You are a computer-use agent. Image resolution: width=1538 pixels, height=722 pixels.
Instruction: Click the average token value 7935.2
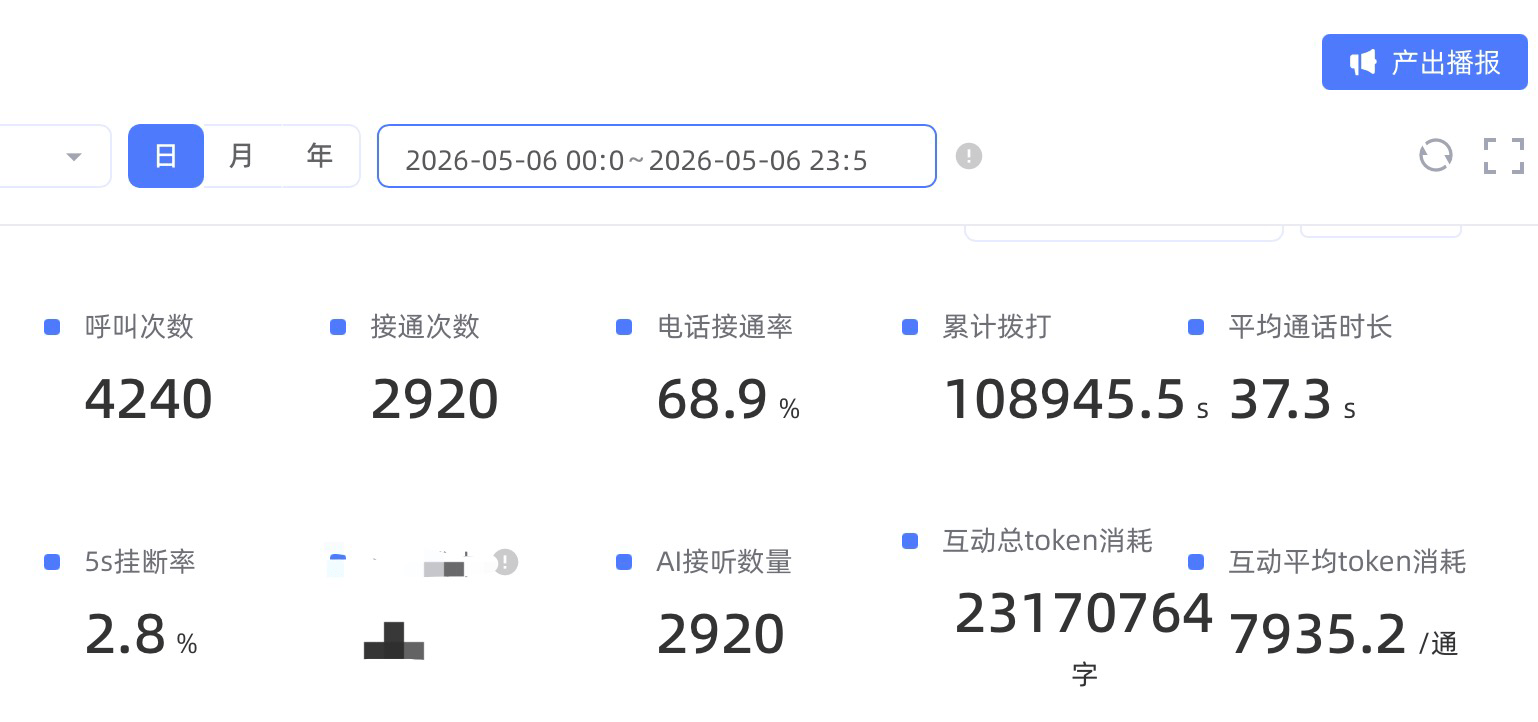(1317, 635)
